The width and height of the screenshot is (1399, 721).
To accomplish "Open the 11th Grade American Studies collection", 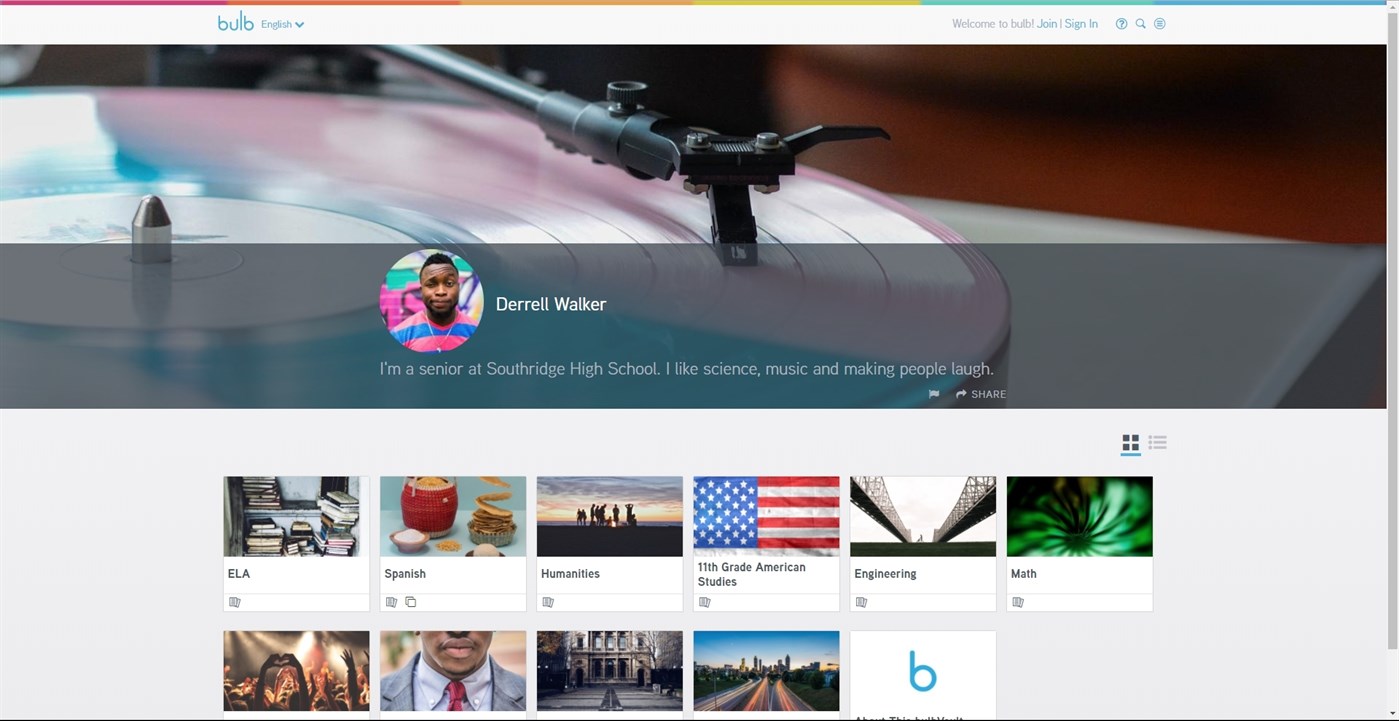I will tap(766, 516).
